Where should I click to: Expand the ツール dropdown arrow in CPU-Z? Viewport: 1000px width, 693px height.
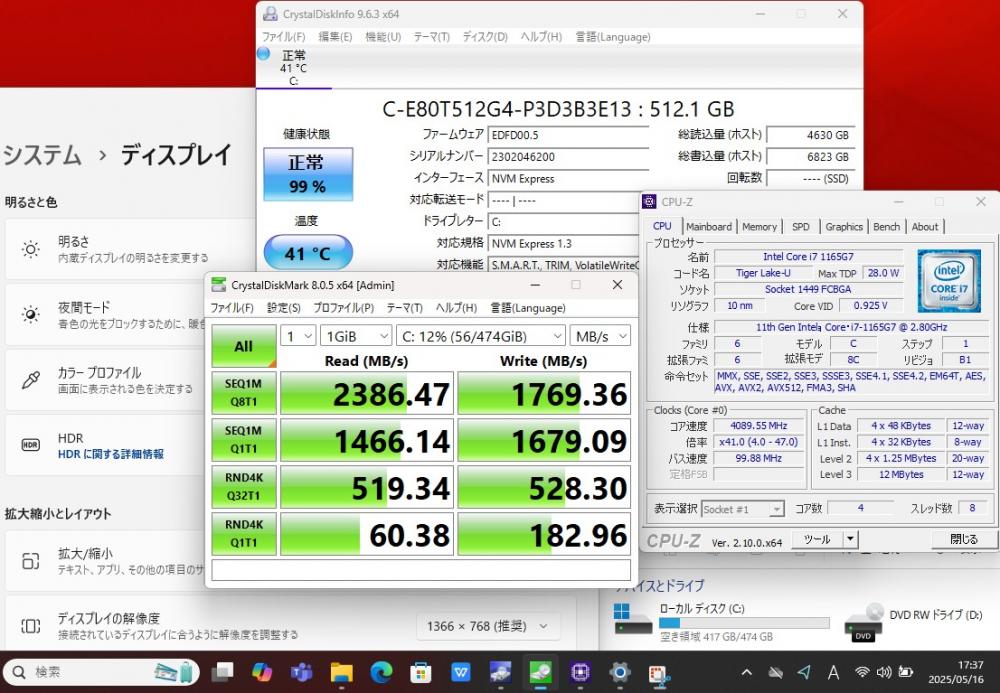point(850,539)
